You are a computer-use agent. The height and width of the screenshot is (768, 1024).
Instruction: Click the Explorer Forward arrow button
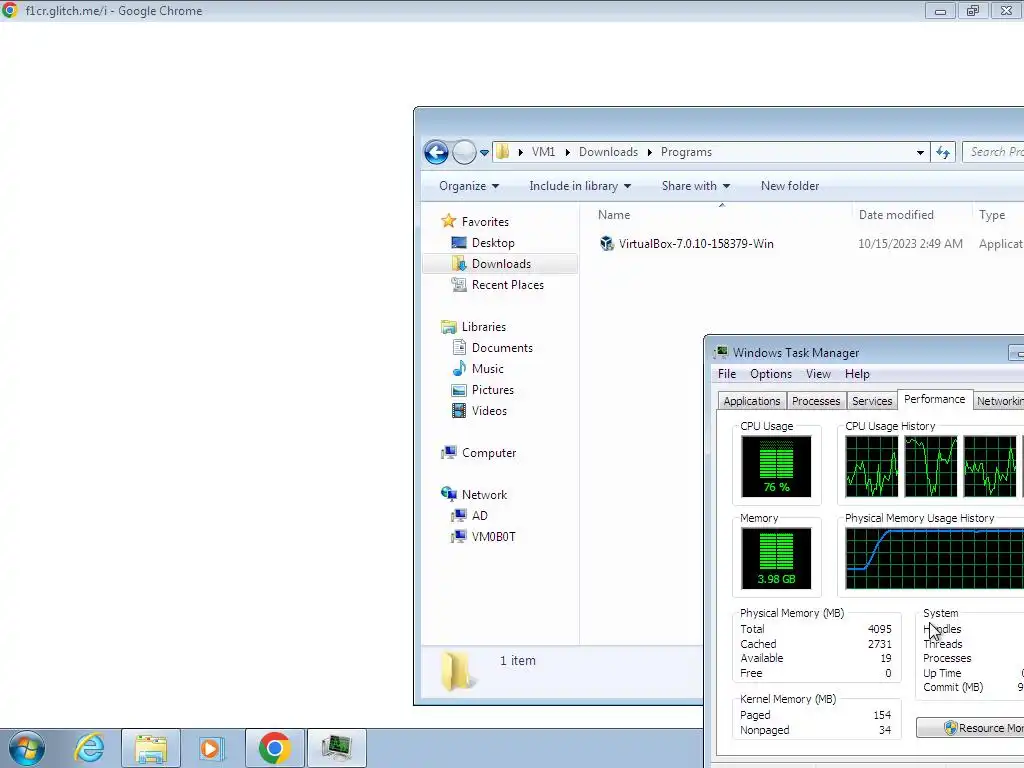point(464,152)
